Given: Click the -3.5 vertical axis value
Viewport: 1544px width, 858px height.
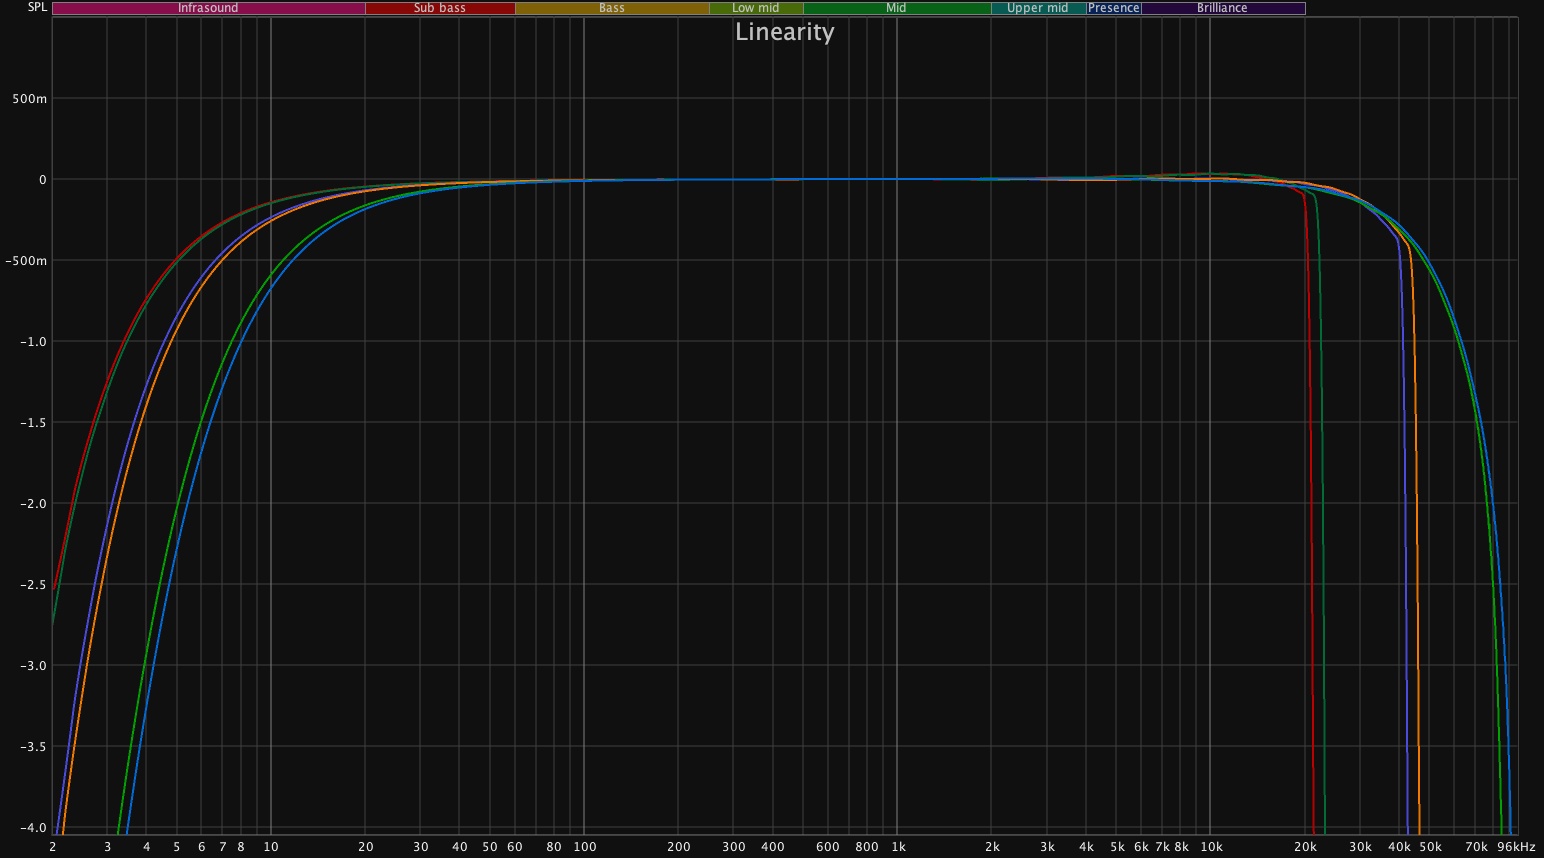Looking at the screenshot, I should [x=33, y=747].
